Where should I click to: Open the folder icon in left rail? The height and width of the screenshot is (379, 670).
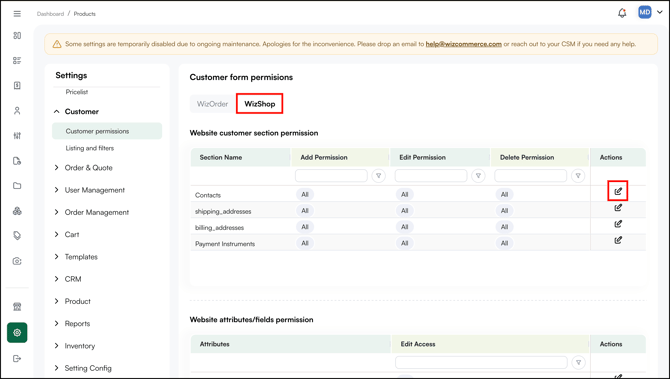pyautogui.click(x=17, y=186)
